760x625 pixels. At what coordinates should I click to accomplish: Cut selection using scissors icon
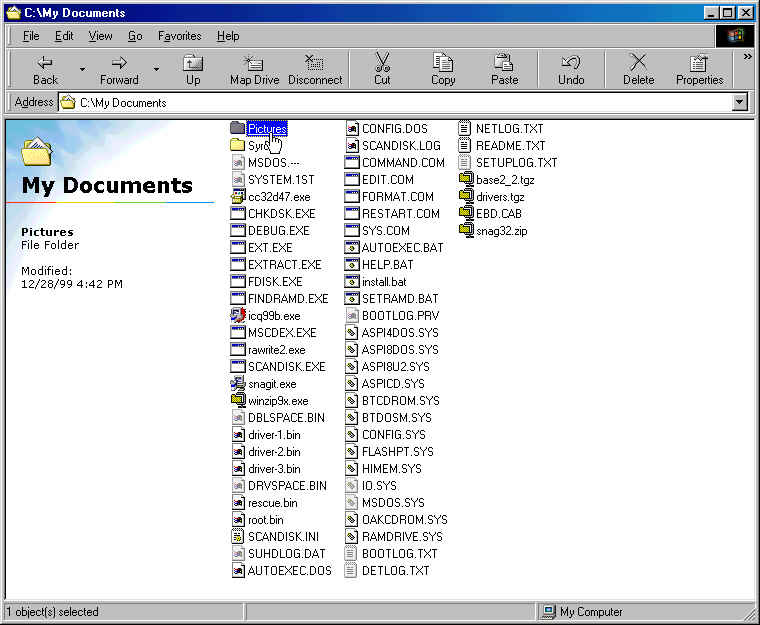(382, 63)
